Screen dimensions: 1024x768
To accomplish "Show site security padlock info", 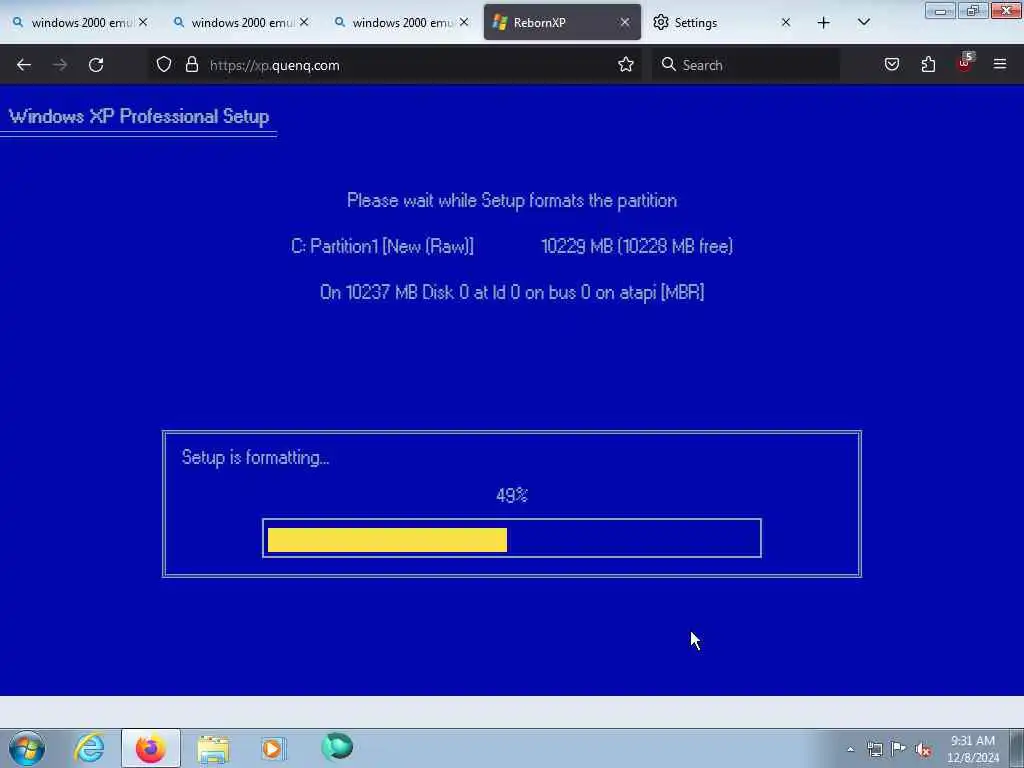I will click(x=191, y=64).
